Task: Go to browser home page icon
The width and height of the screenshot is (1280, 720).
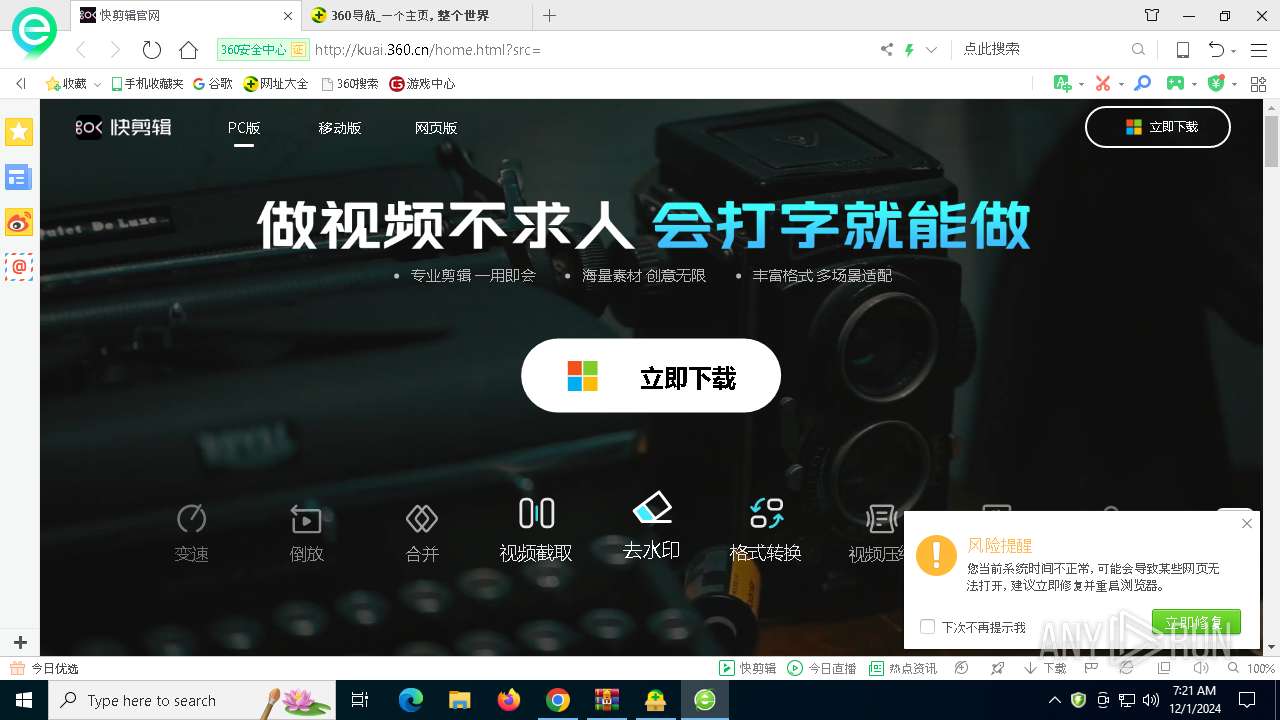Action: click(188, 49)
